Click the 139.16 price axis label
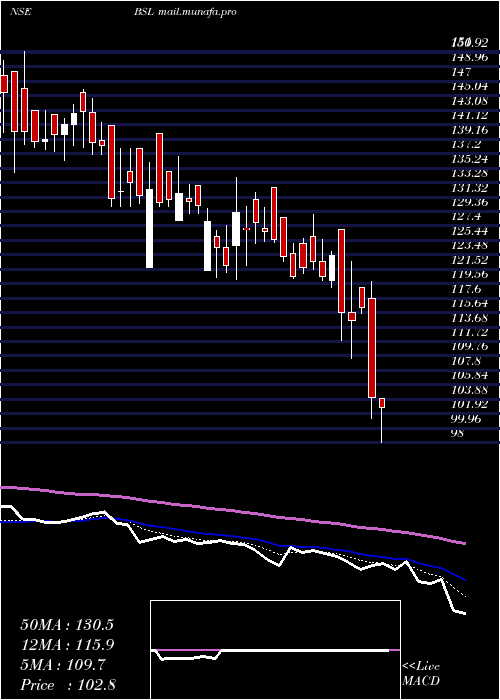This screenshot has width=500, height=700. tap(469, 130)
